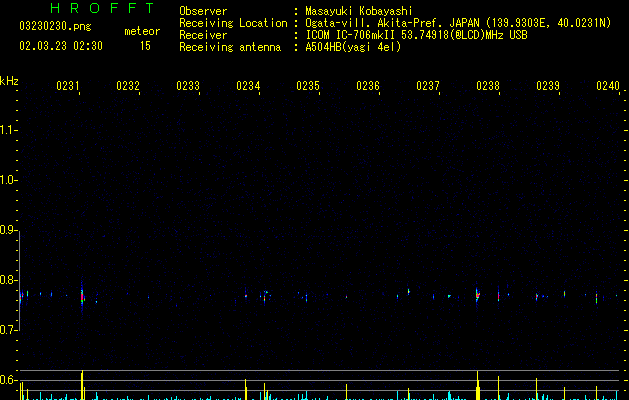Click the 0.7 kHz axis label
The height and width of the screenshot is (400, 629).
coord(8,330)
